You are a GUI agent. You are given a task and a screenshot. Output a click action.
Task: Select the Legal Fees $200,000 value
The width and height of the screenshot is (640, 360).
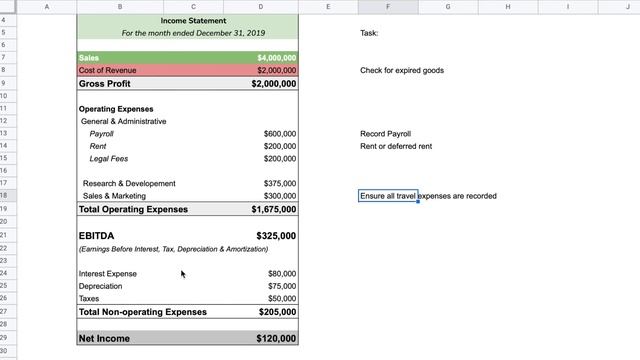pos(280,159)
